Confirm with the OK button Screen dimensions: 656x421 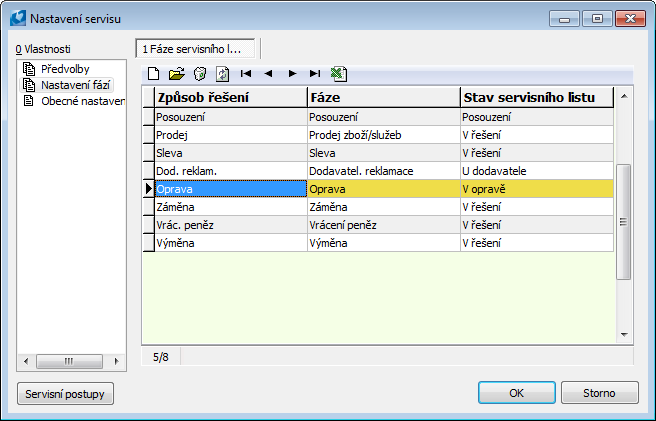click(517, 393)
